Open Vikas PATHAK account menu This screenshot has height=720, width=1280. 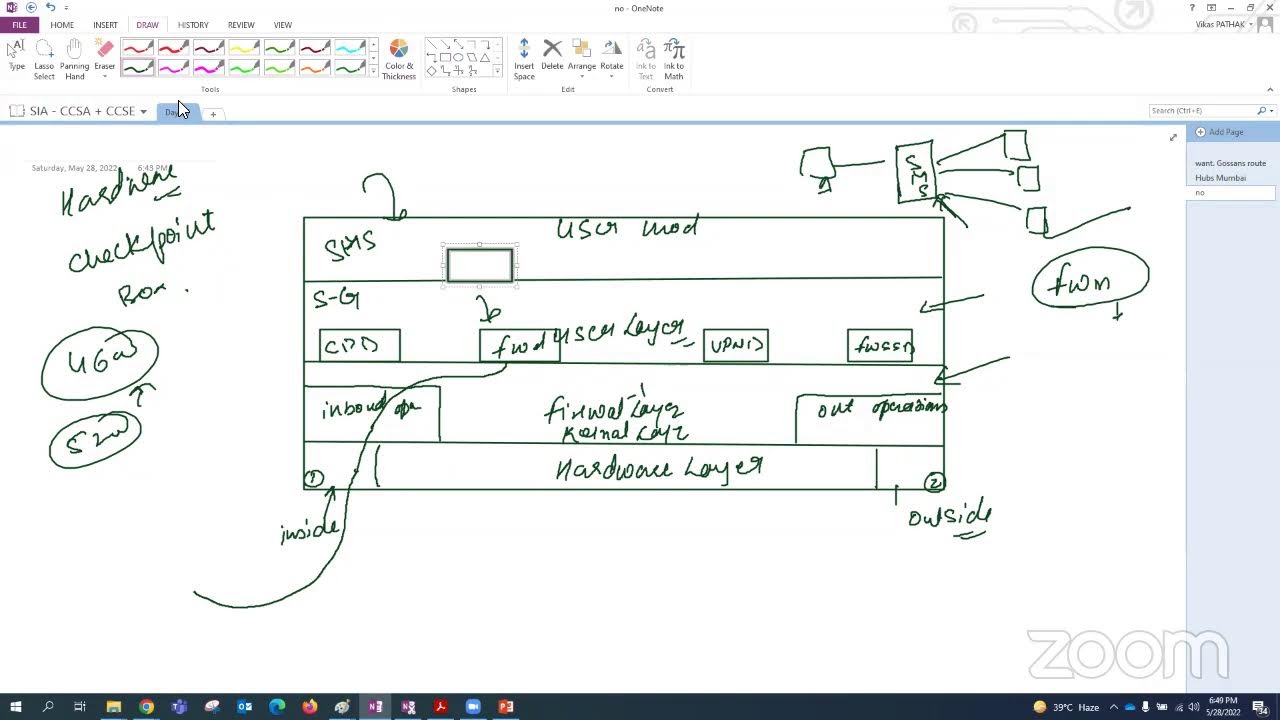1224,24
